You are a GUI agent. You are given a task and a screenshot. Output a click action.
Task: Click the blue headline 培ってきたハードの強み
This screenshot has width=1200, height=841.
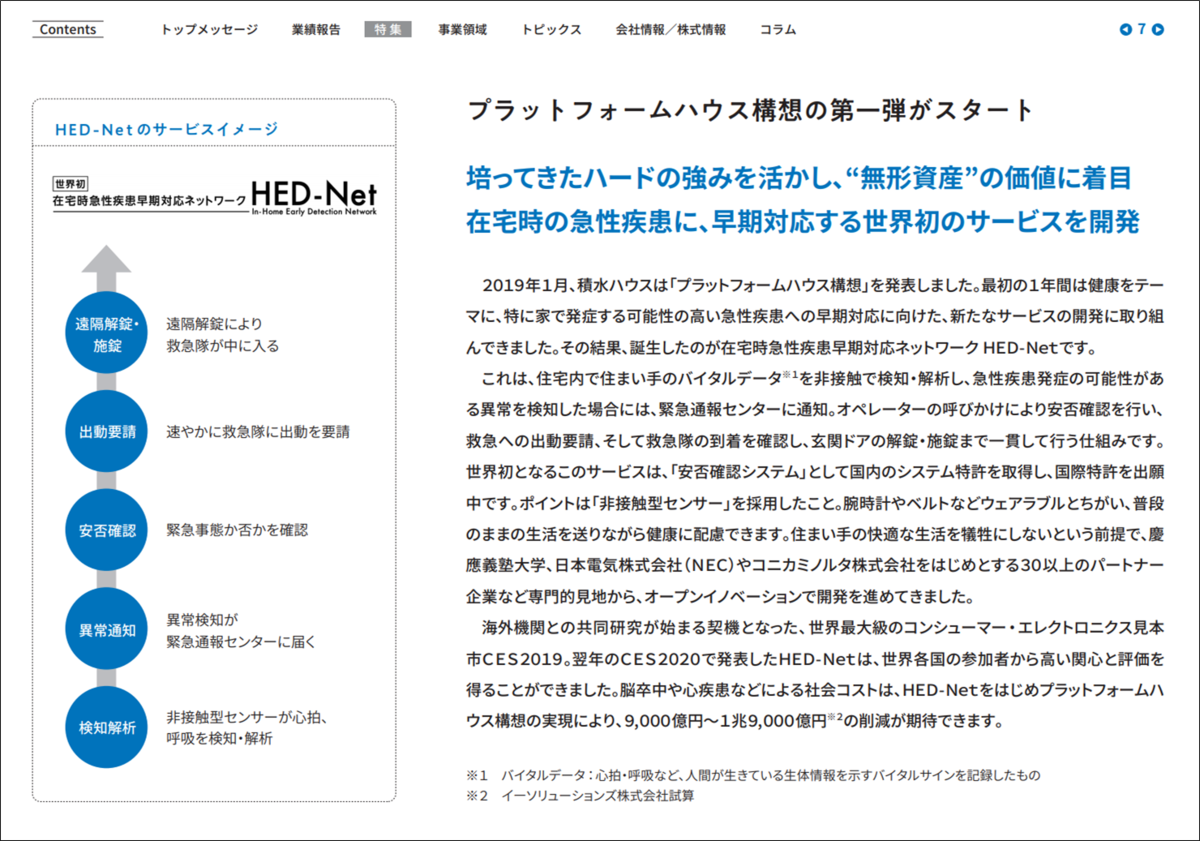coord(800,179)
